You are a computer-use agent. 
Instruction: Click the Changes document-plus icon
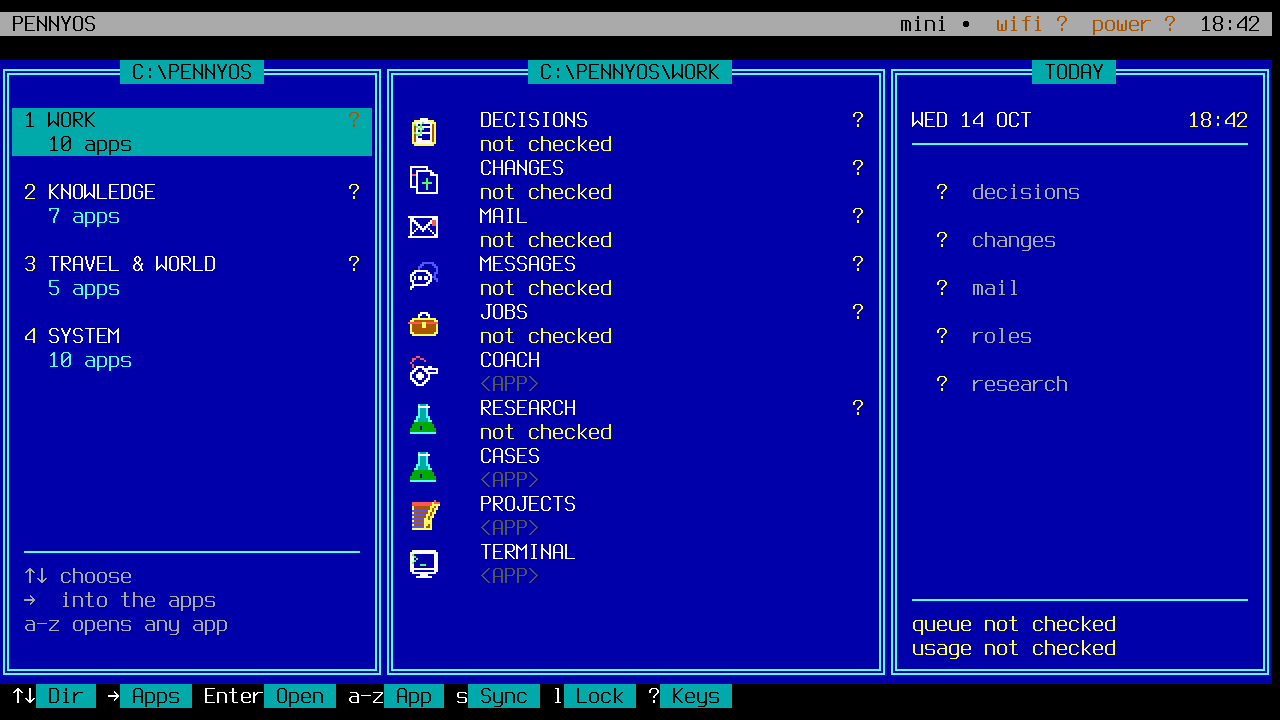pyautogui.click(x=424, y=180)
